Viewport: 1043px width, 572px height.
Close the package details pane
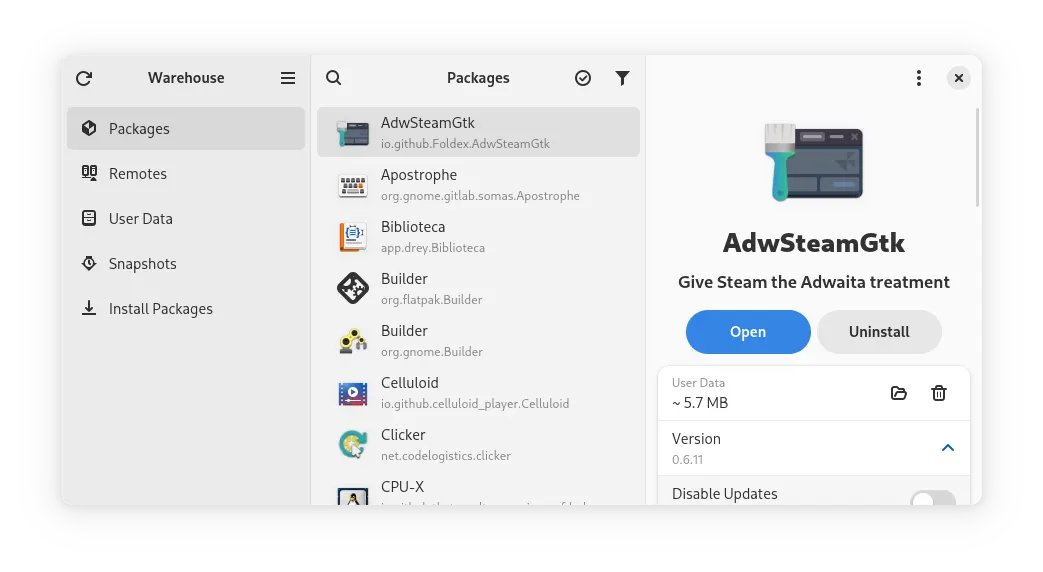(x=959, y=78)
